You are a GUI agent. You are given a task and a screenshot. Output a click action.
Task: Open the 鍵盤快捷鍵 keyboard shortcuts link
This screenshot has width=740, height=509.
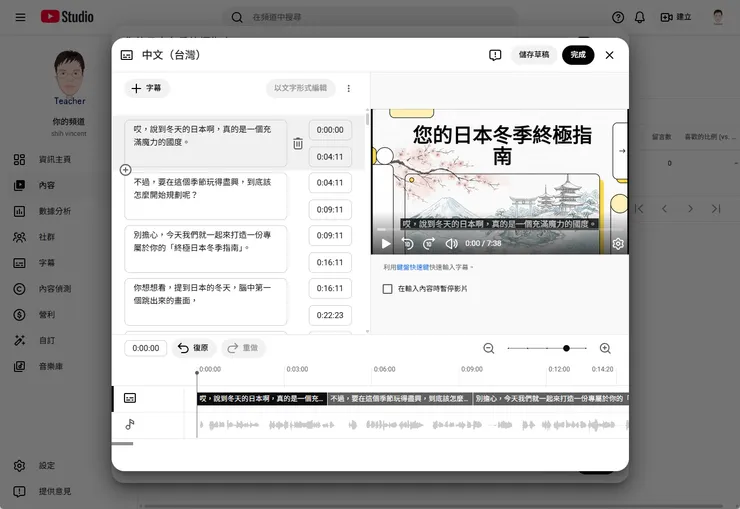(413, 267)
